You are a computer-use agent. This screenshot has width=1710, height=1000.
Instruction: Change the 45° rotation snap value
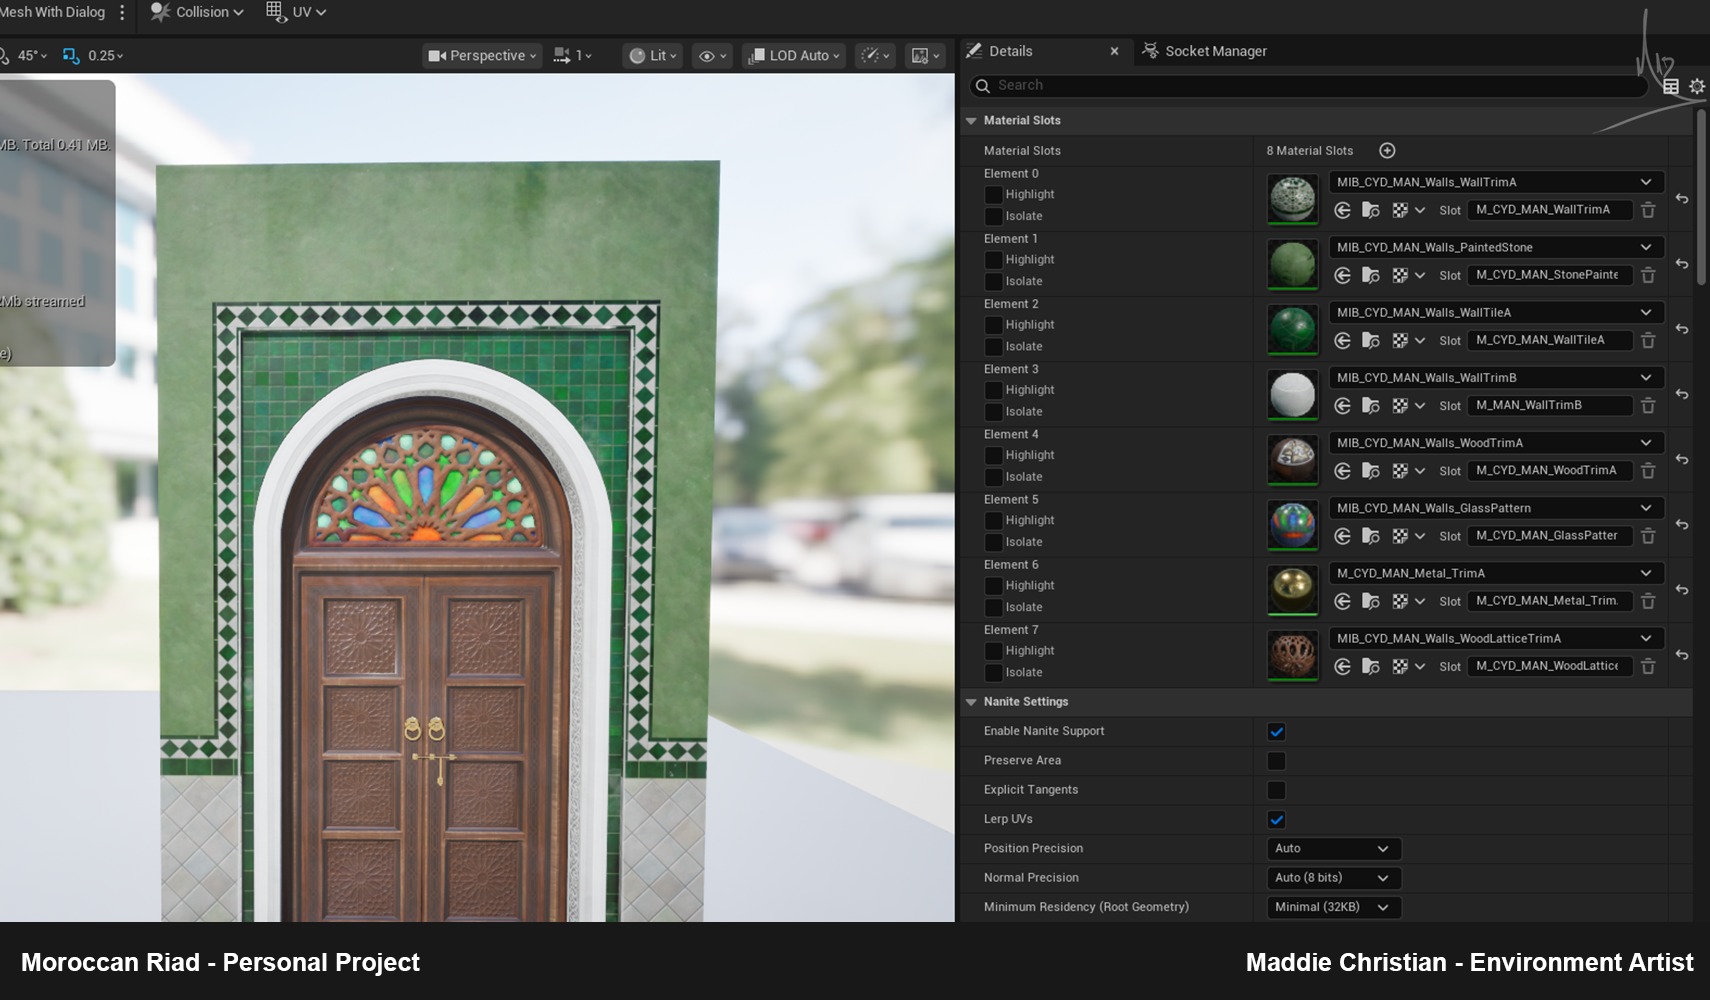[32, 56]
